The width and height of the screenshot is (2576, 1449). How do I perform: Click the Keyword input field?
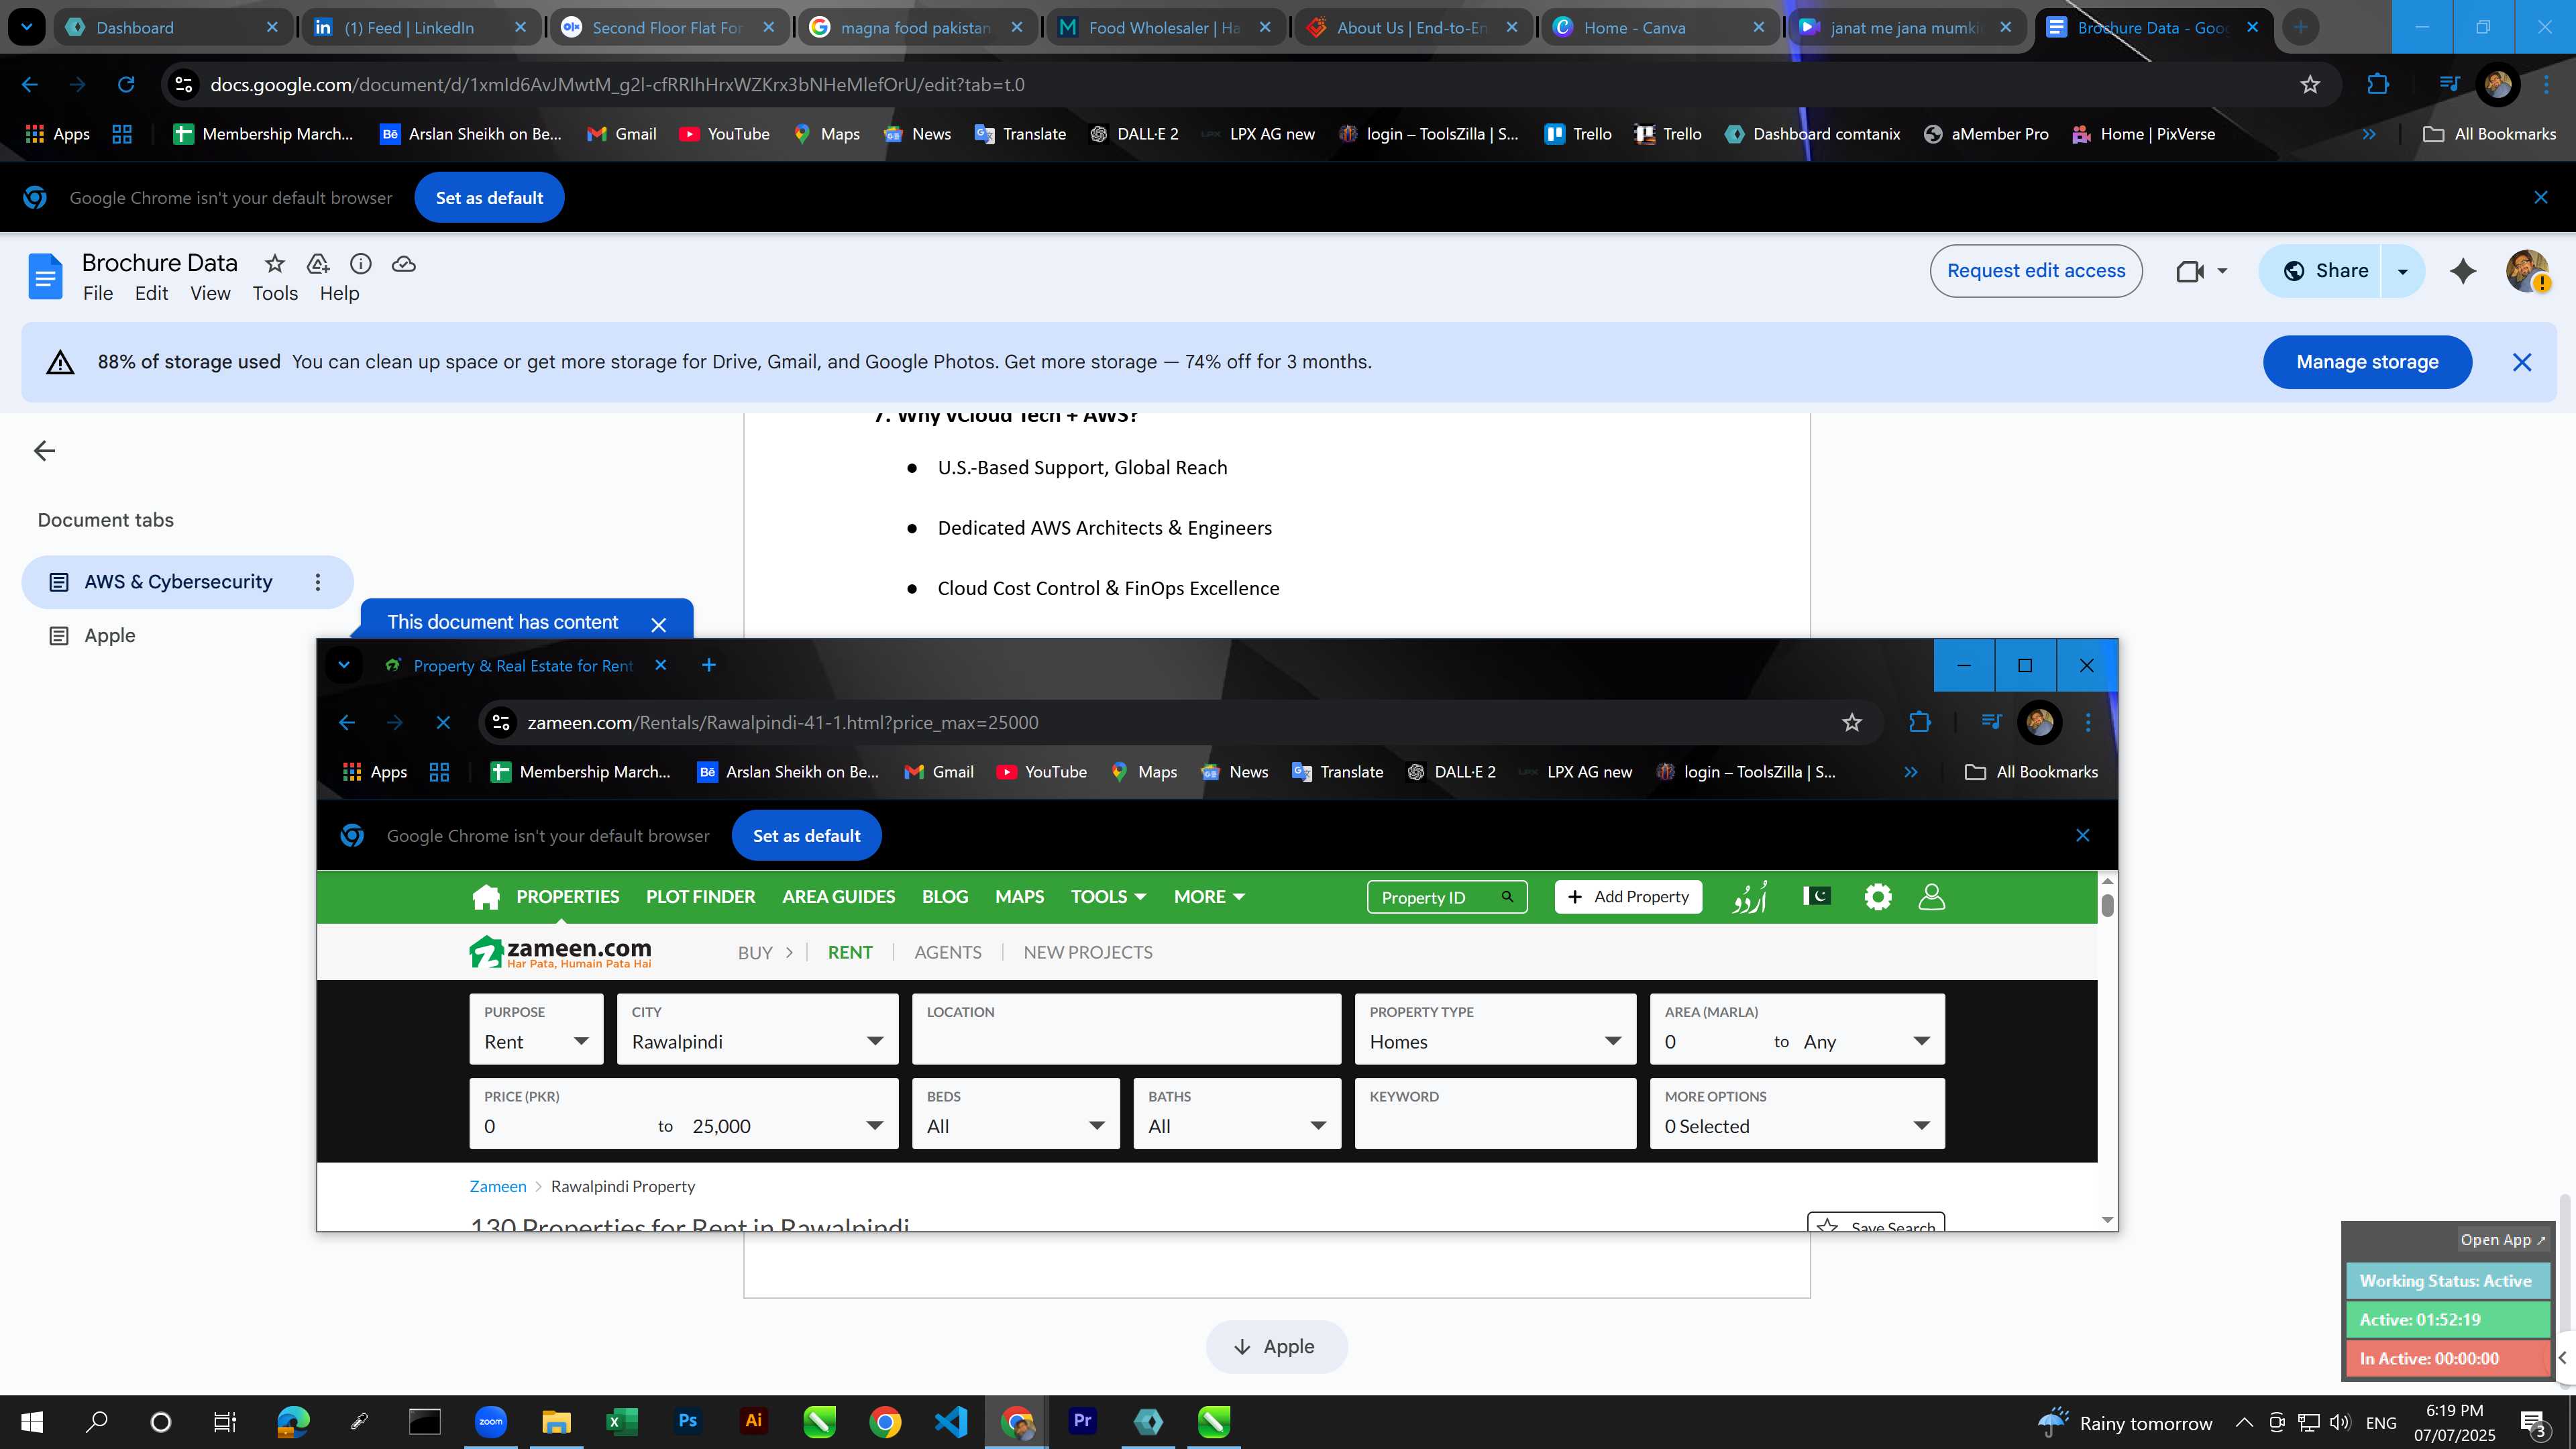pos(1495,1113)
